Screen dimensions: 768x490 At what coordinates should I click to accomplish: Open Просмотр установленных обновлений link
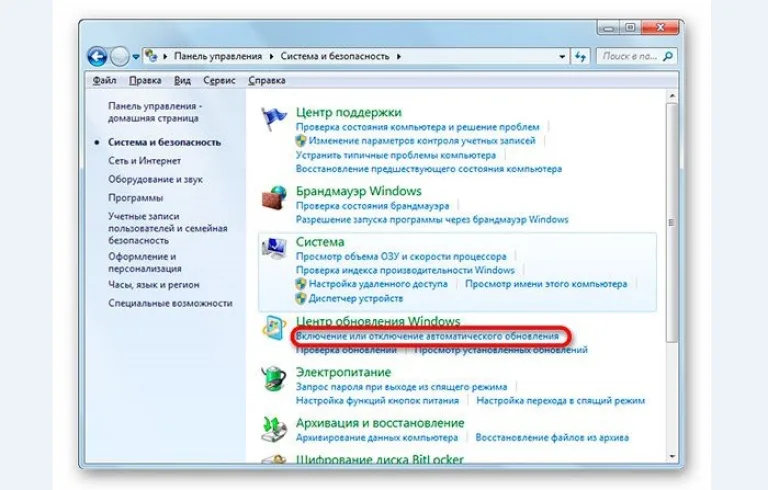(501, 350)
